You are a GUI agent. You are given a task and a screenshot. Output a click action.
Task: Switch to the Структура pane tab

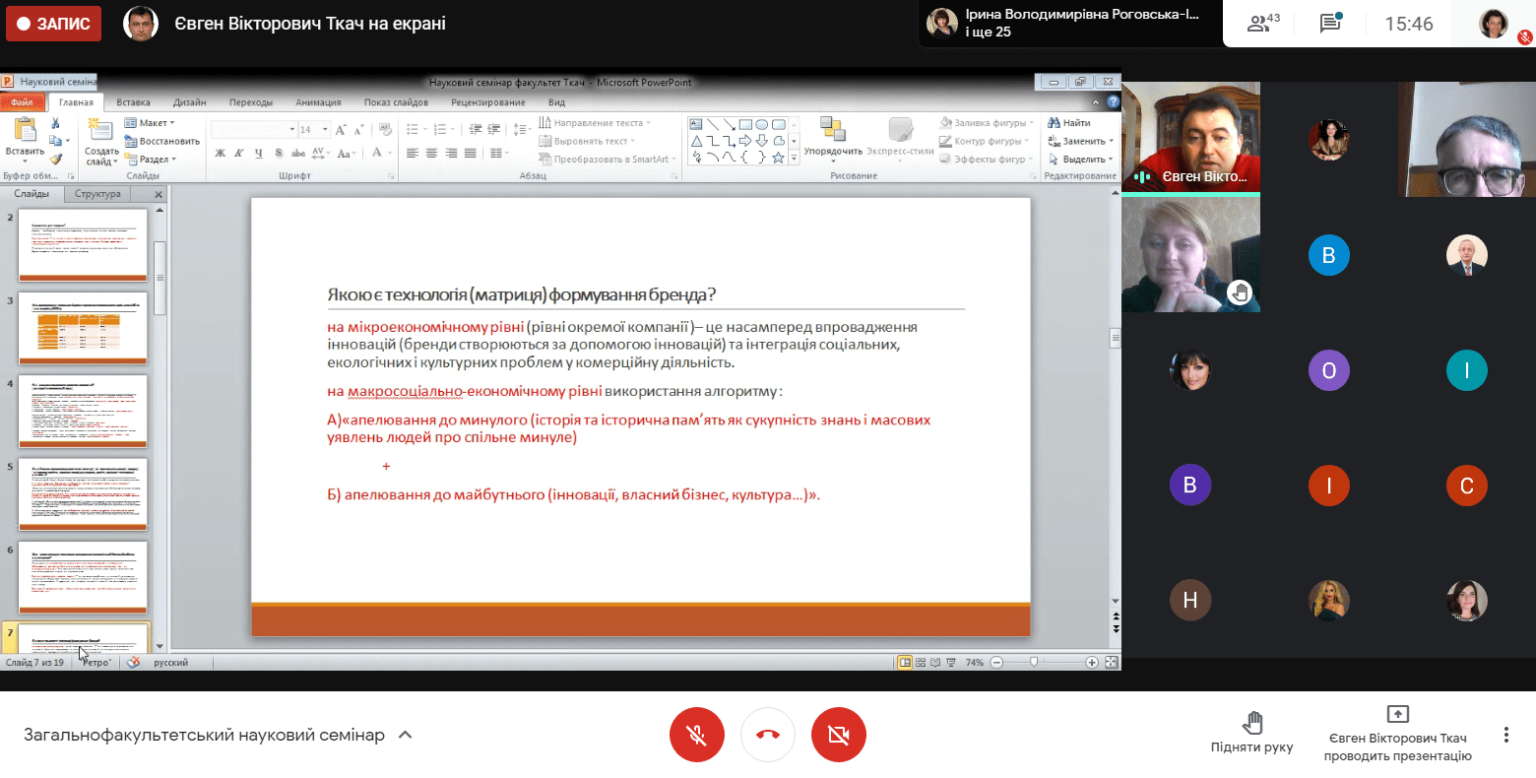pyautogui.click(x=98, y=194)
